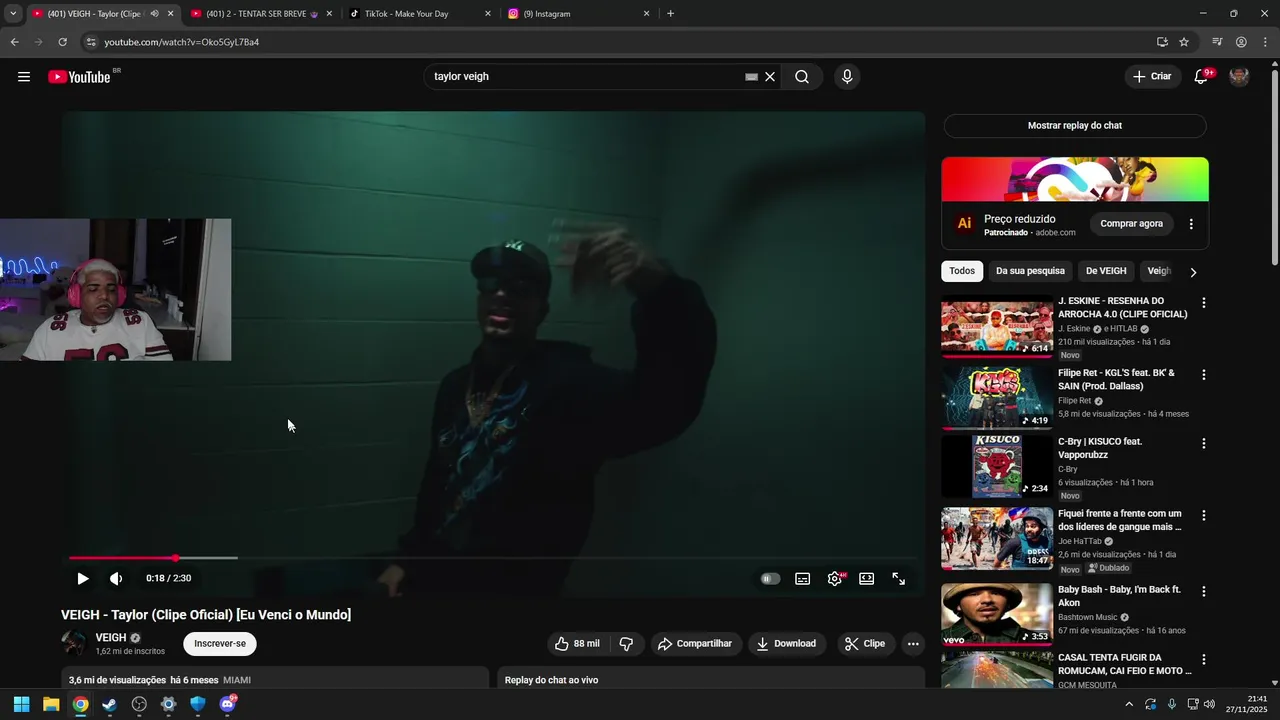Open Chrome tab search dropdown

(13, 14)
